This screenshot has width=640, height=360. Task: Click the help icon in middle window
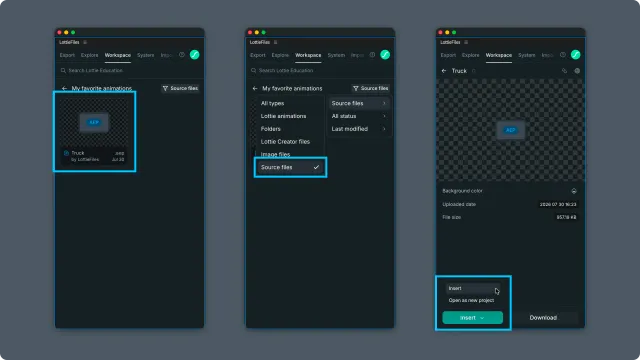click(372, 55)
